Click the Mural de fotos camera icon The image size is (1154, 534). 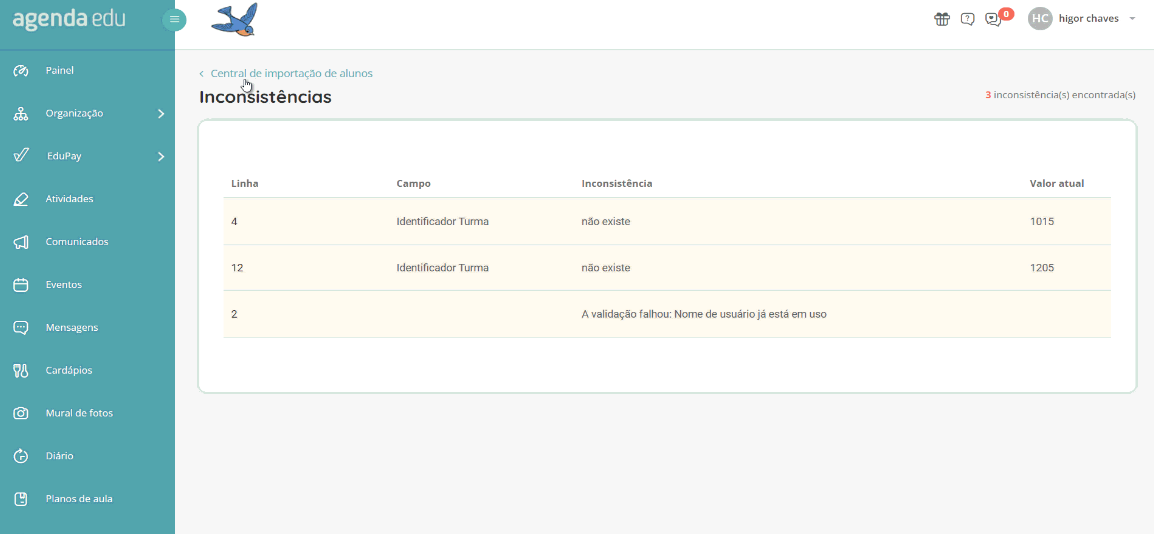click(20, 413)
